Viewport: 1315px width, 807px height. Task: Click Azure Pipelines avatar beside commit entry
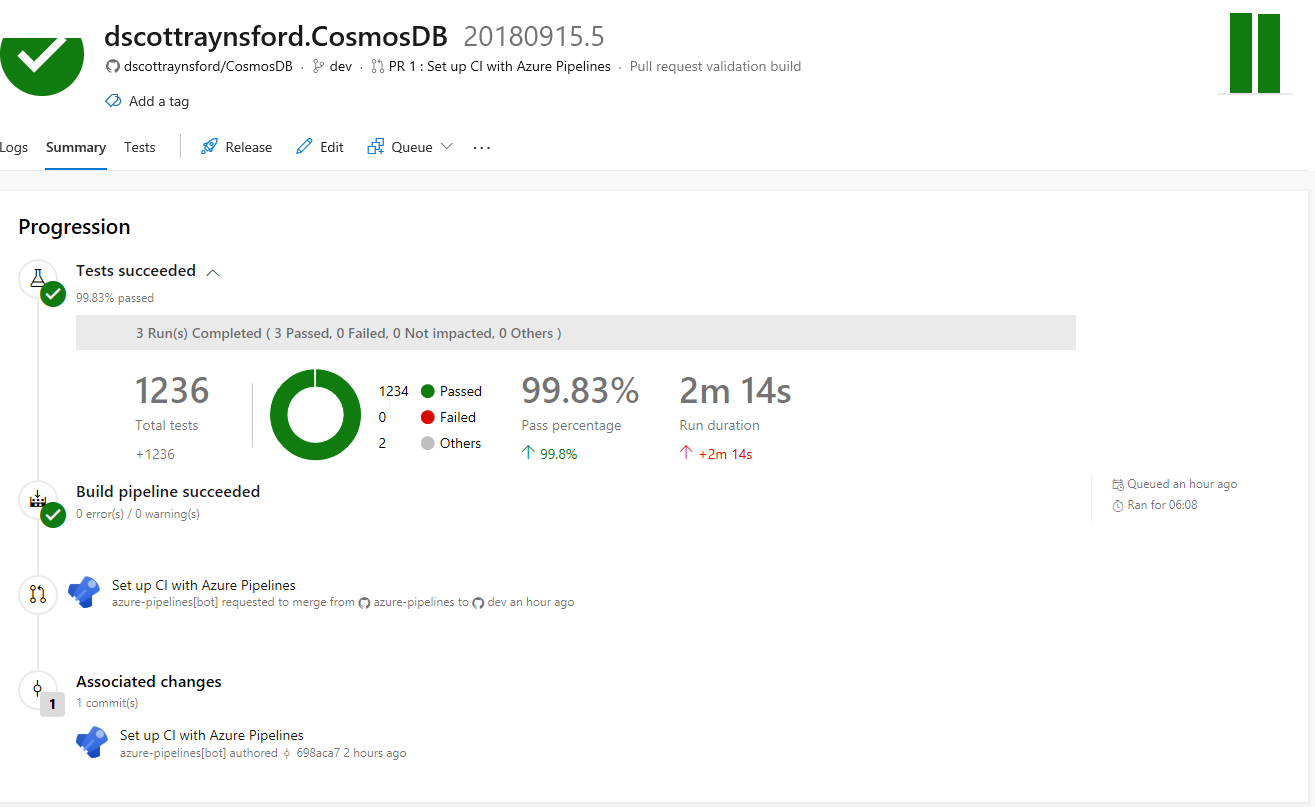click(x=92, y=742)
